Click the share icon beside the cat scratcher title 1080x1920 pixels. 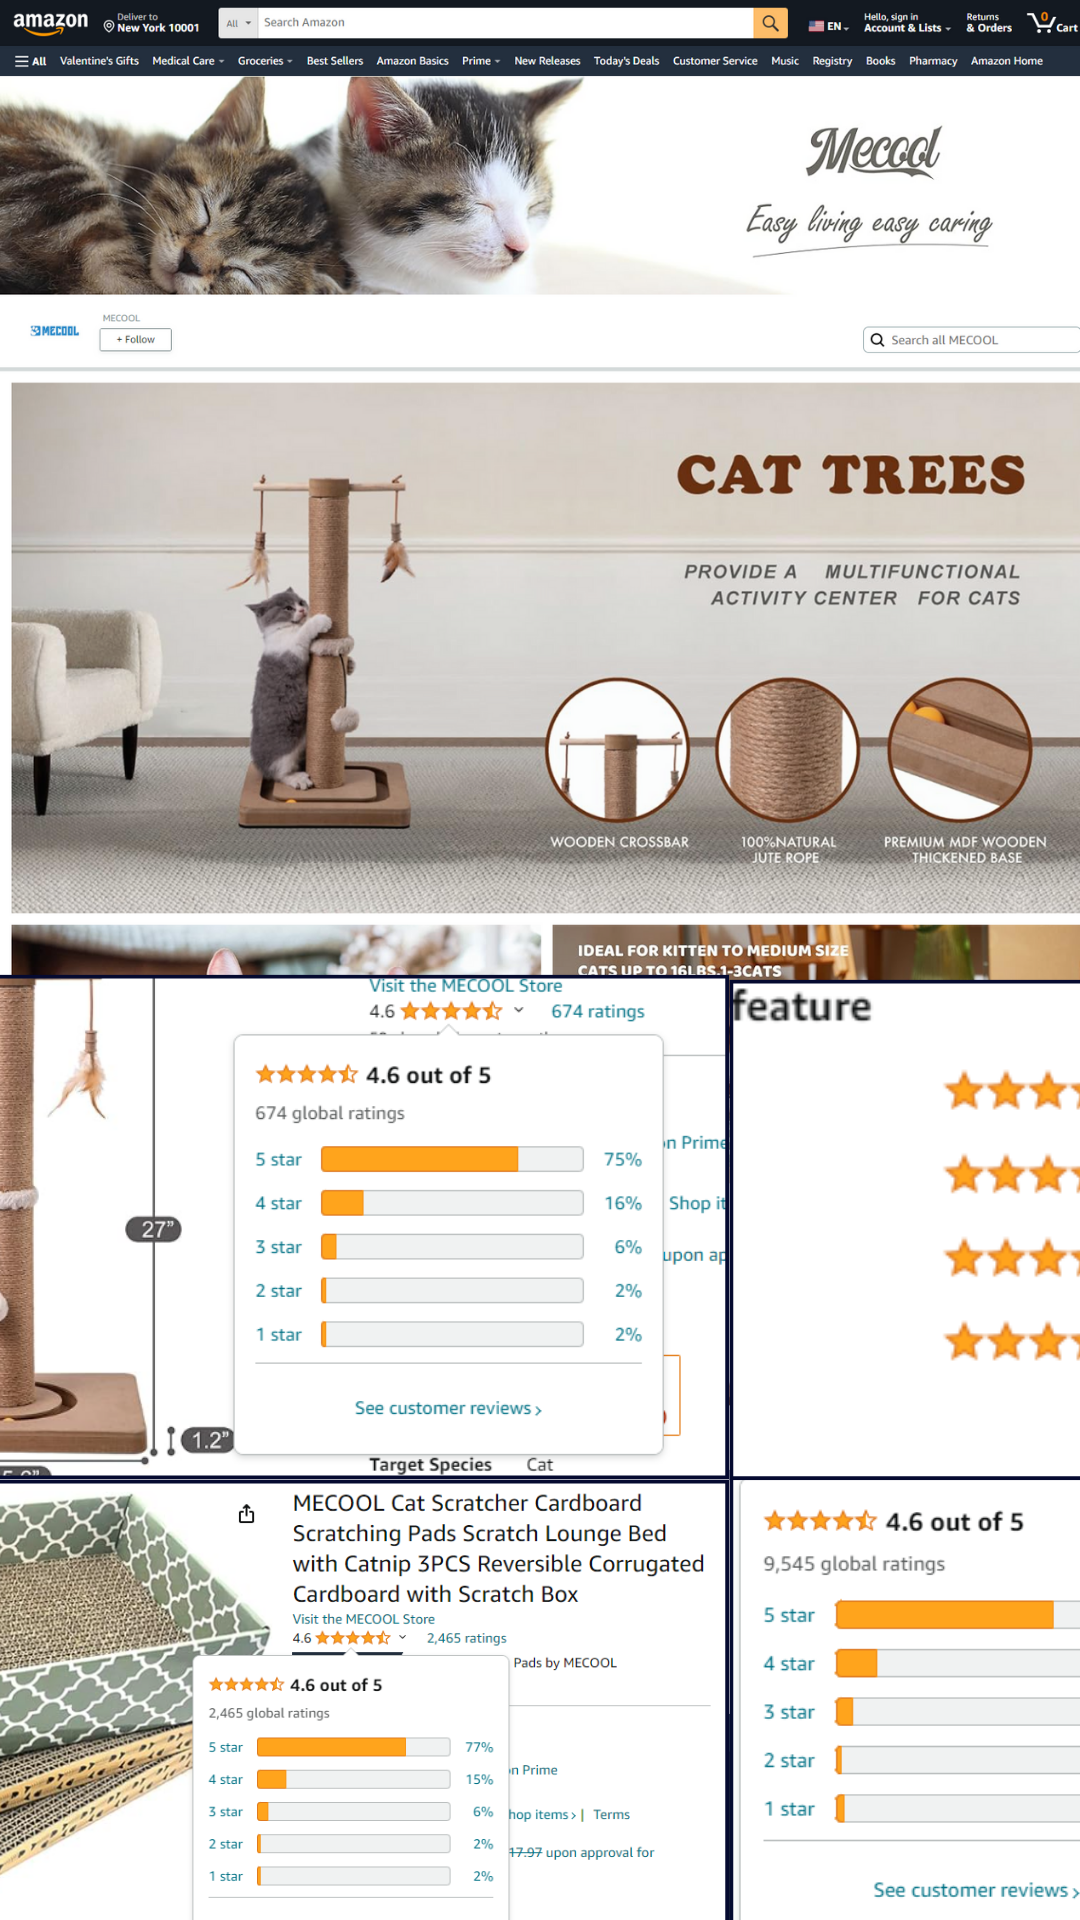[x=247, y=1514]
